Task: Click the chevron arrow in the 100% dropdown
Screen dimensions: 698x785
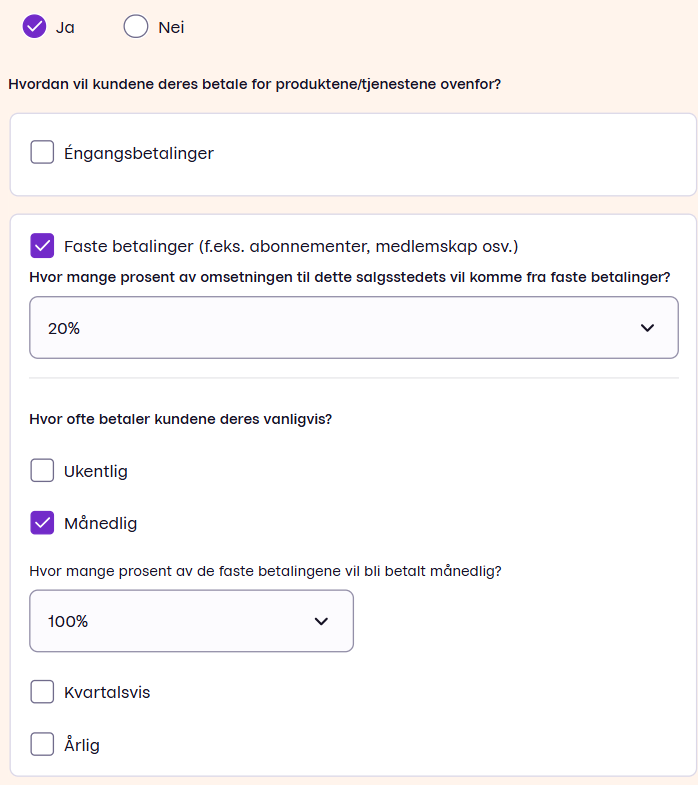Action: click(x=321, y=621)
